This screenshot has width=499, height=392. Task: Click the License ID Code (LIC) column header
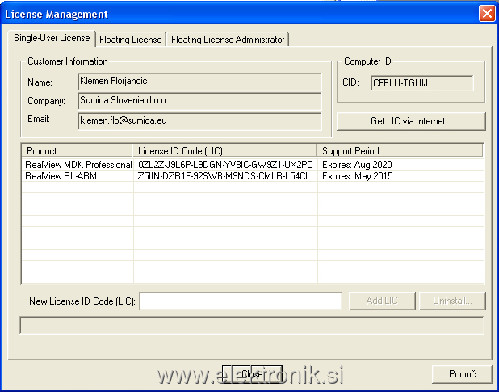tap(225, 151)
